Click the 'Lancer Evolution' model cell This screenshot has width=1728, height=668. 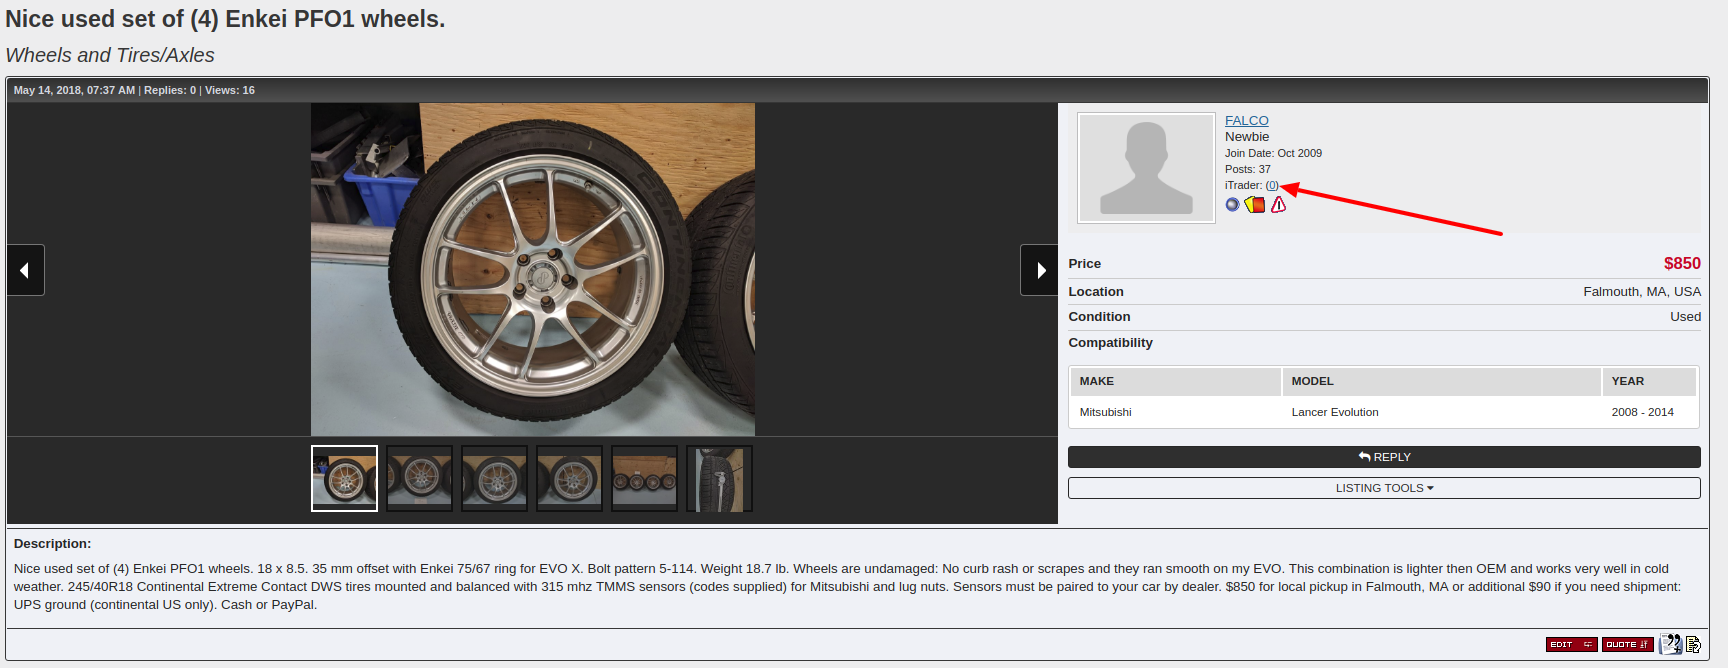coord(1335,412)
